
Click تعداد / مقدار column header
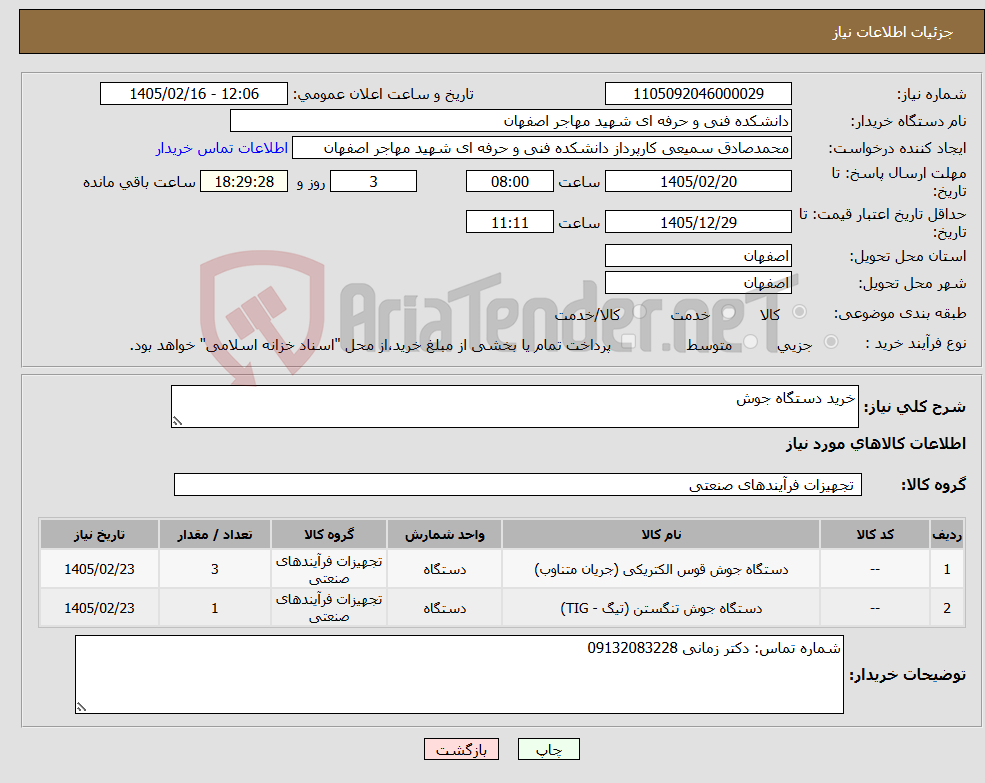click(x=214, y=534)
